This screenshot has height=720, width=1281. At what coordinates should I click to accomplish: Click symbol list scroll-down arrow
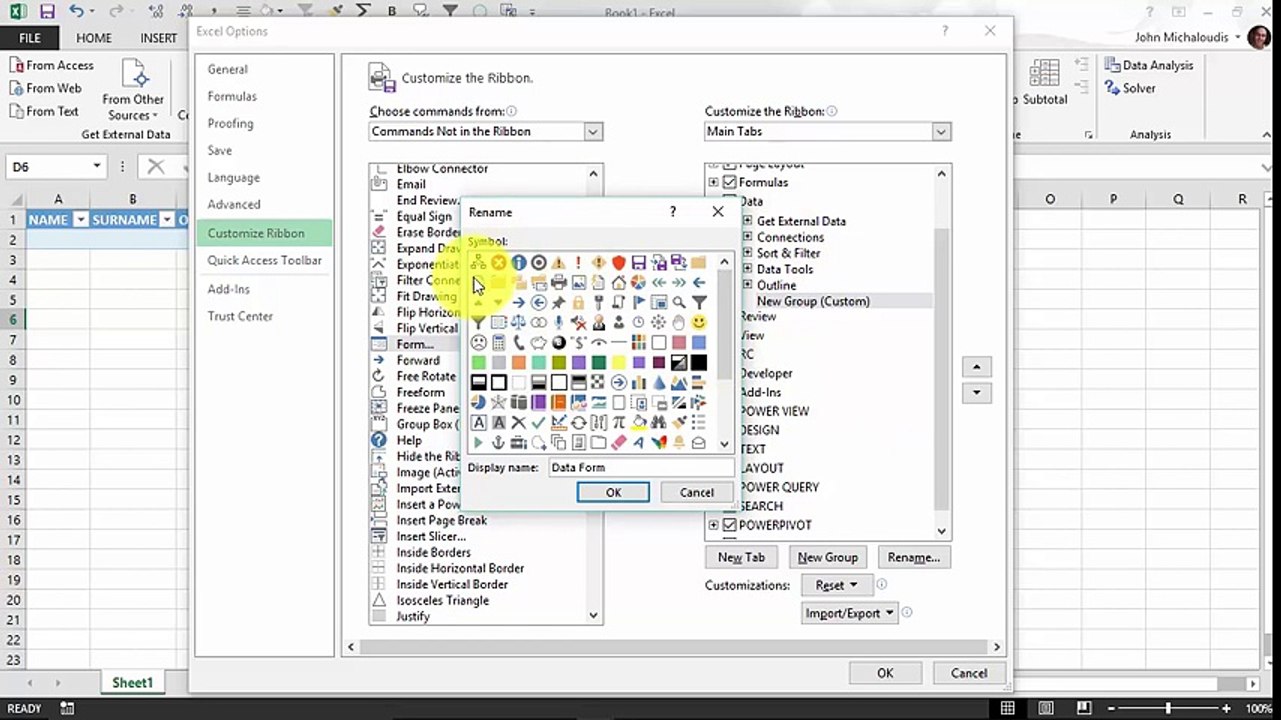click(x=724, y=444)
